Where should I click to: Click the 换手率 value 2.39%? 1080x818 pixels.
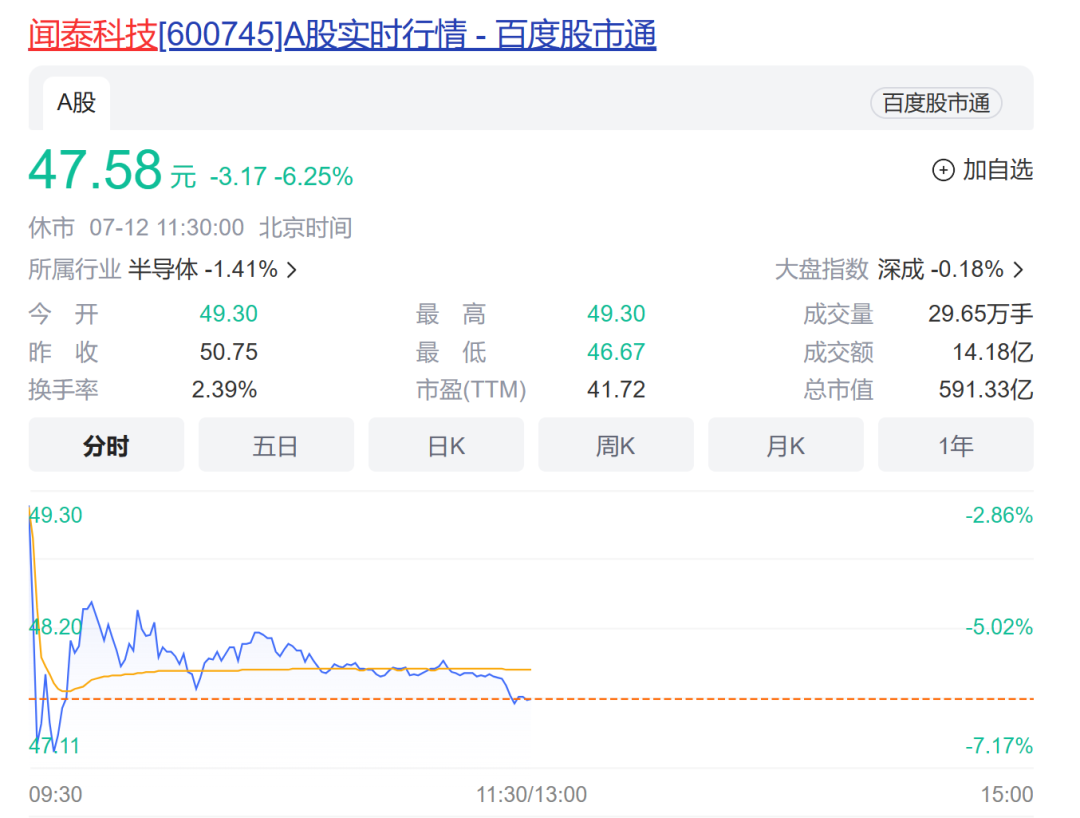point(225,390)
